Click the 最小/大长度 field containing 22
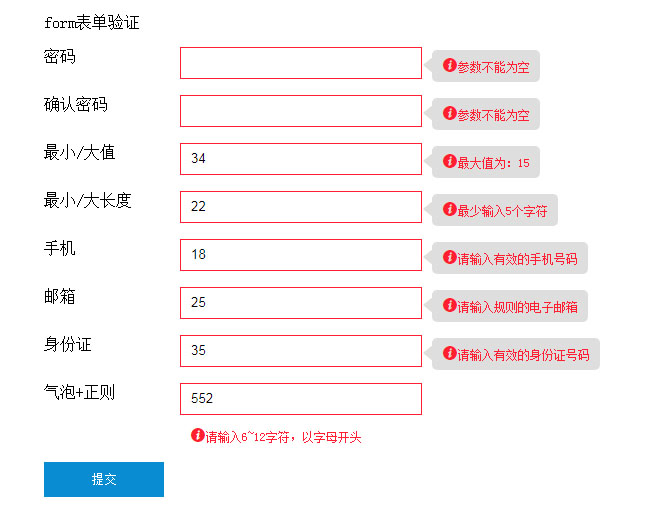 (x=300, y=207)
